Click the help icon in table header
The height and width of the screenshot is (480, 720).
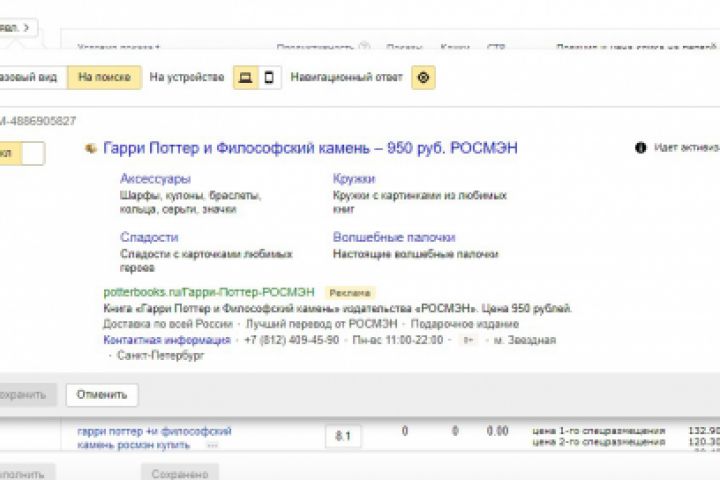[x=364, y=46]
